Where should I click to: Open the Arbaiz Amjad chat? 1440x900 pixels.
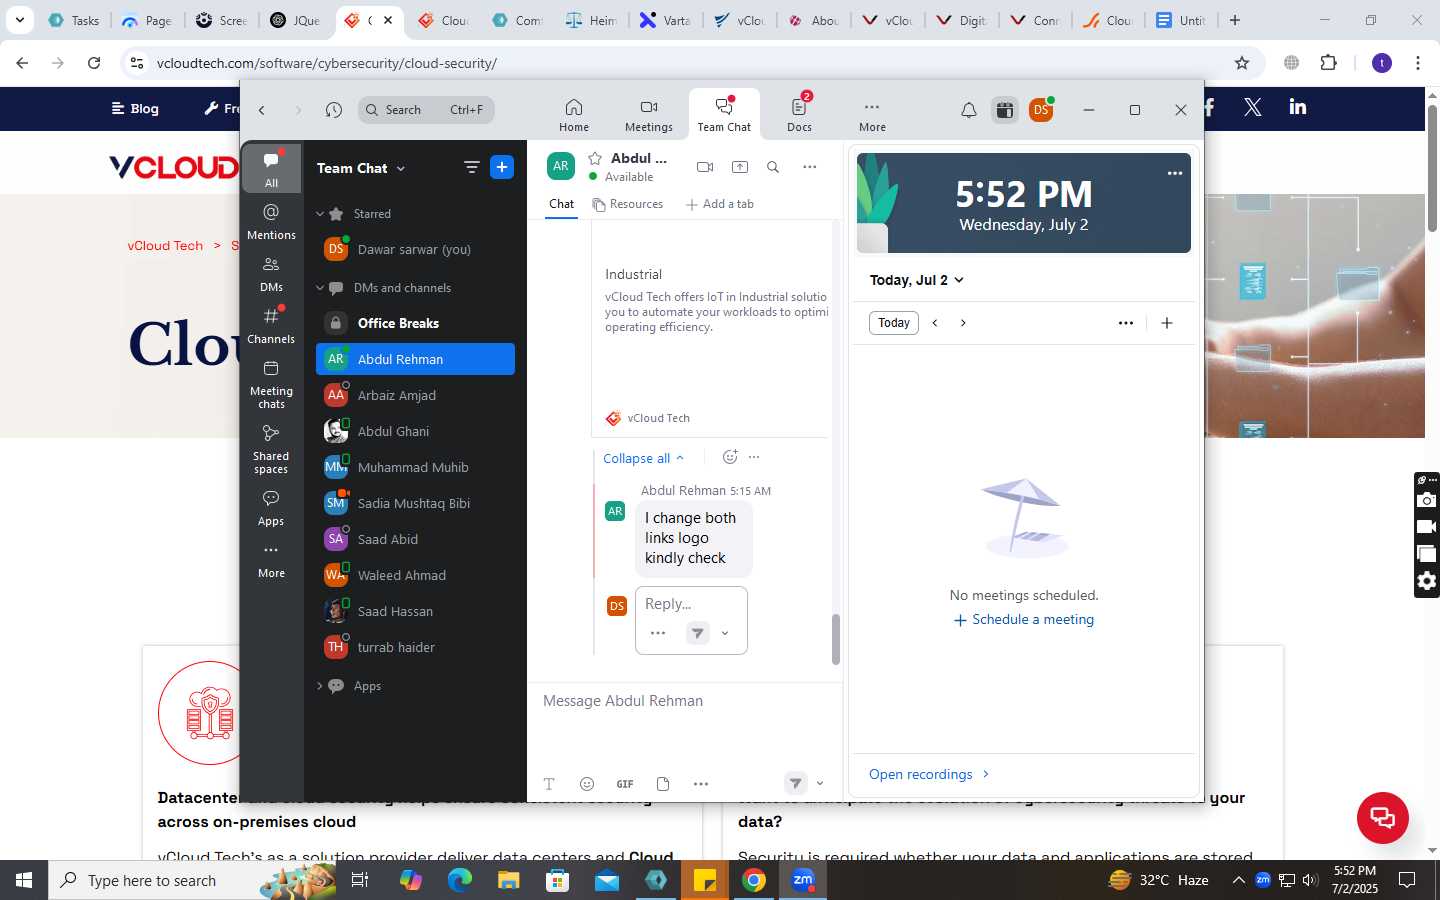click(x=415, y=395)
